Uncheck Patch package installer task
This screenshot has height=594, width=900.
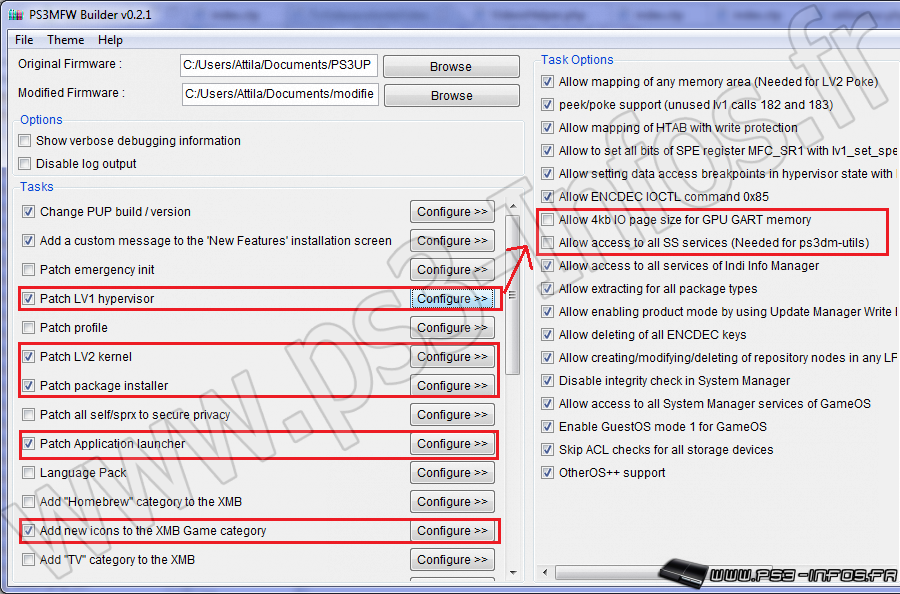point(28,386)
